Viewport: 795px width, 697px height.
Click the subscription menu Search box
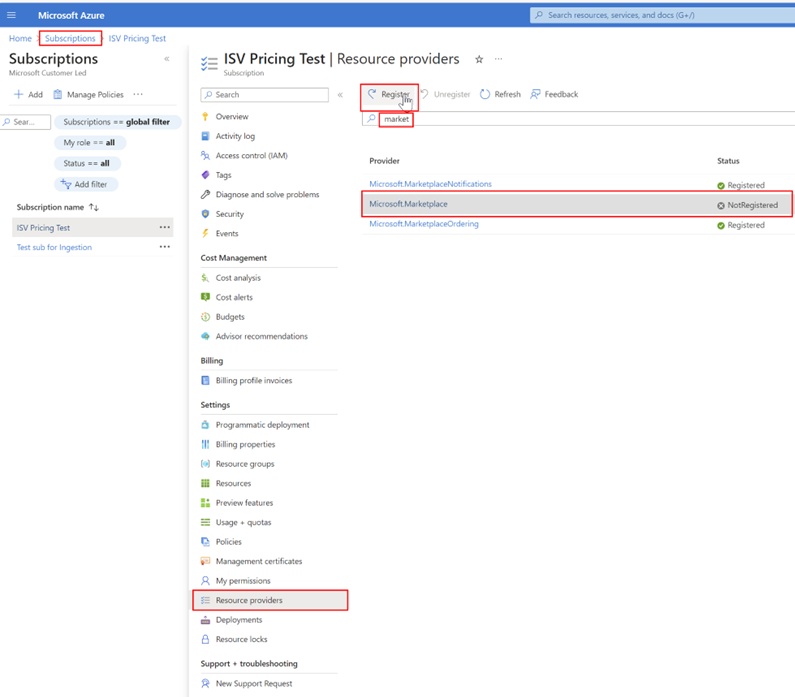[265, 95]
